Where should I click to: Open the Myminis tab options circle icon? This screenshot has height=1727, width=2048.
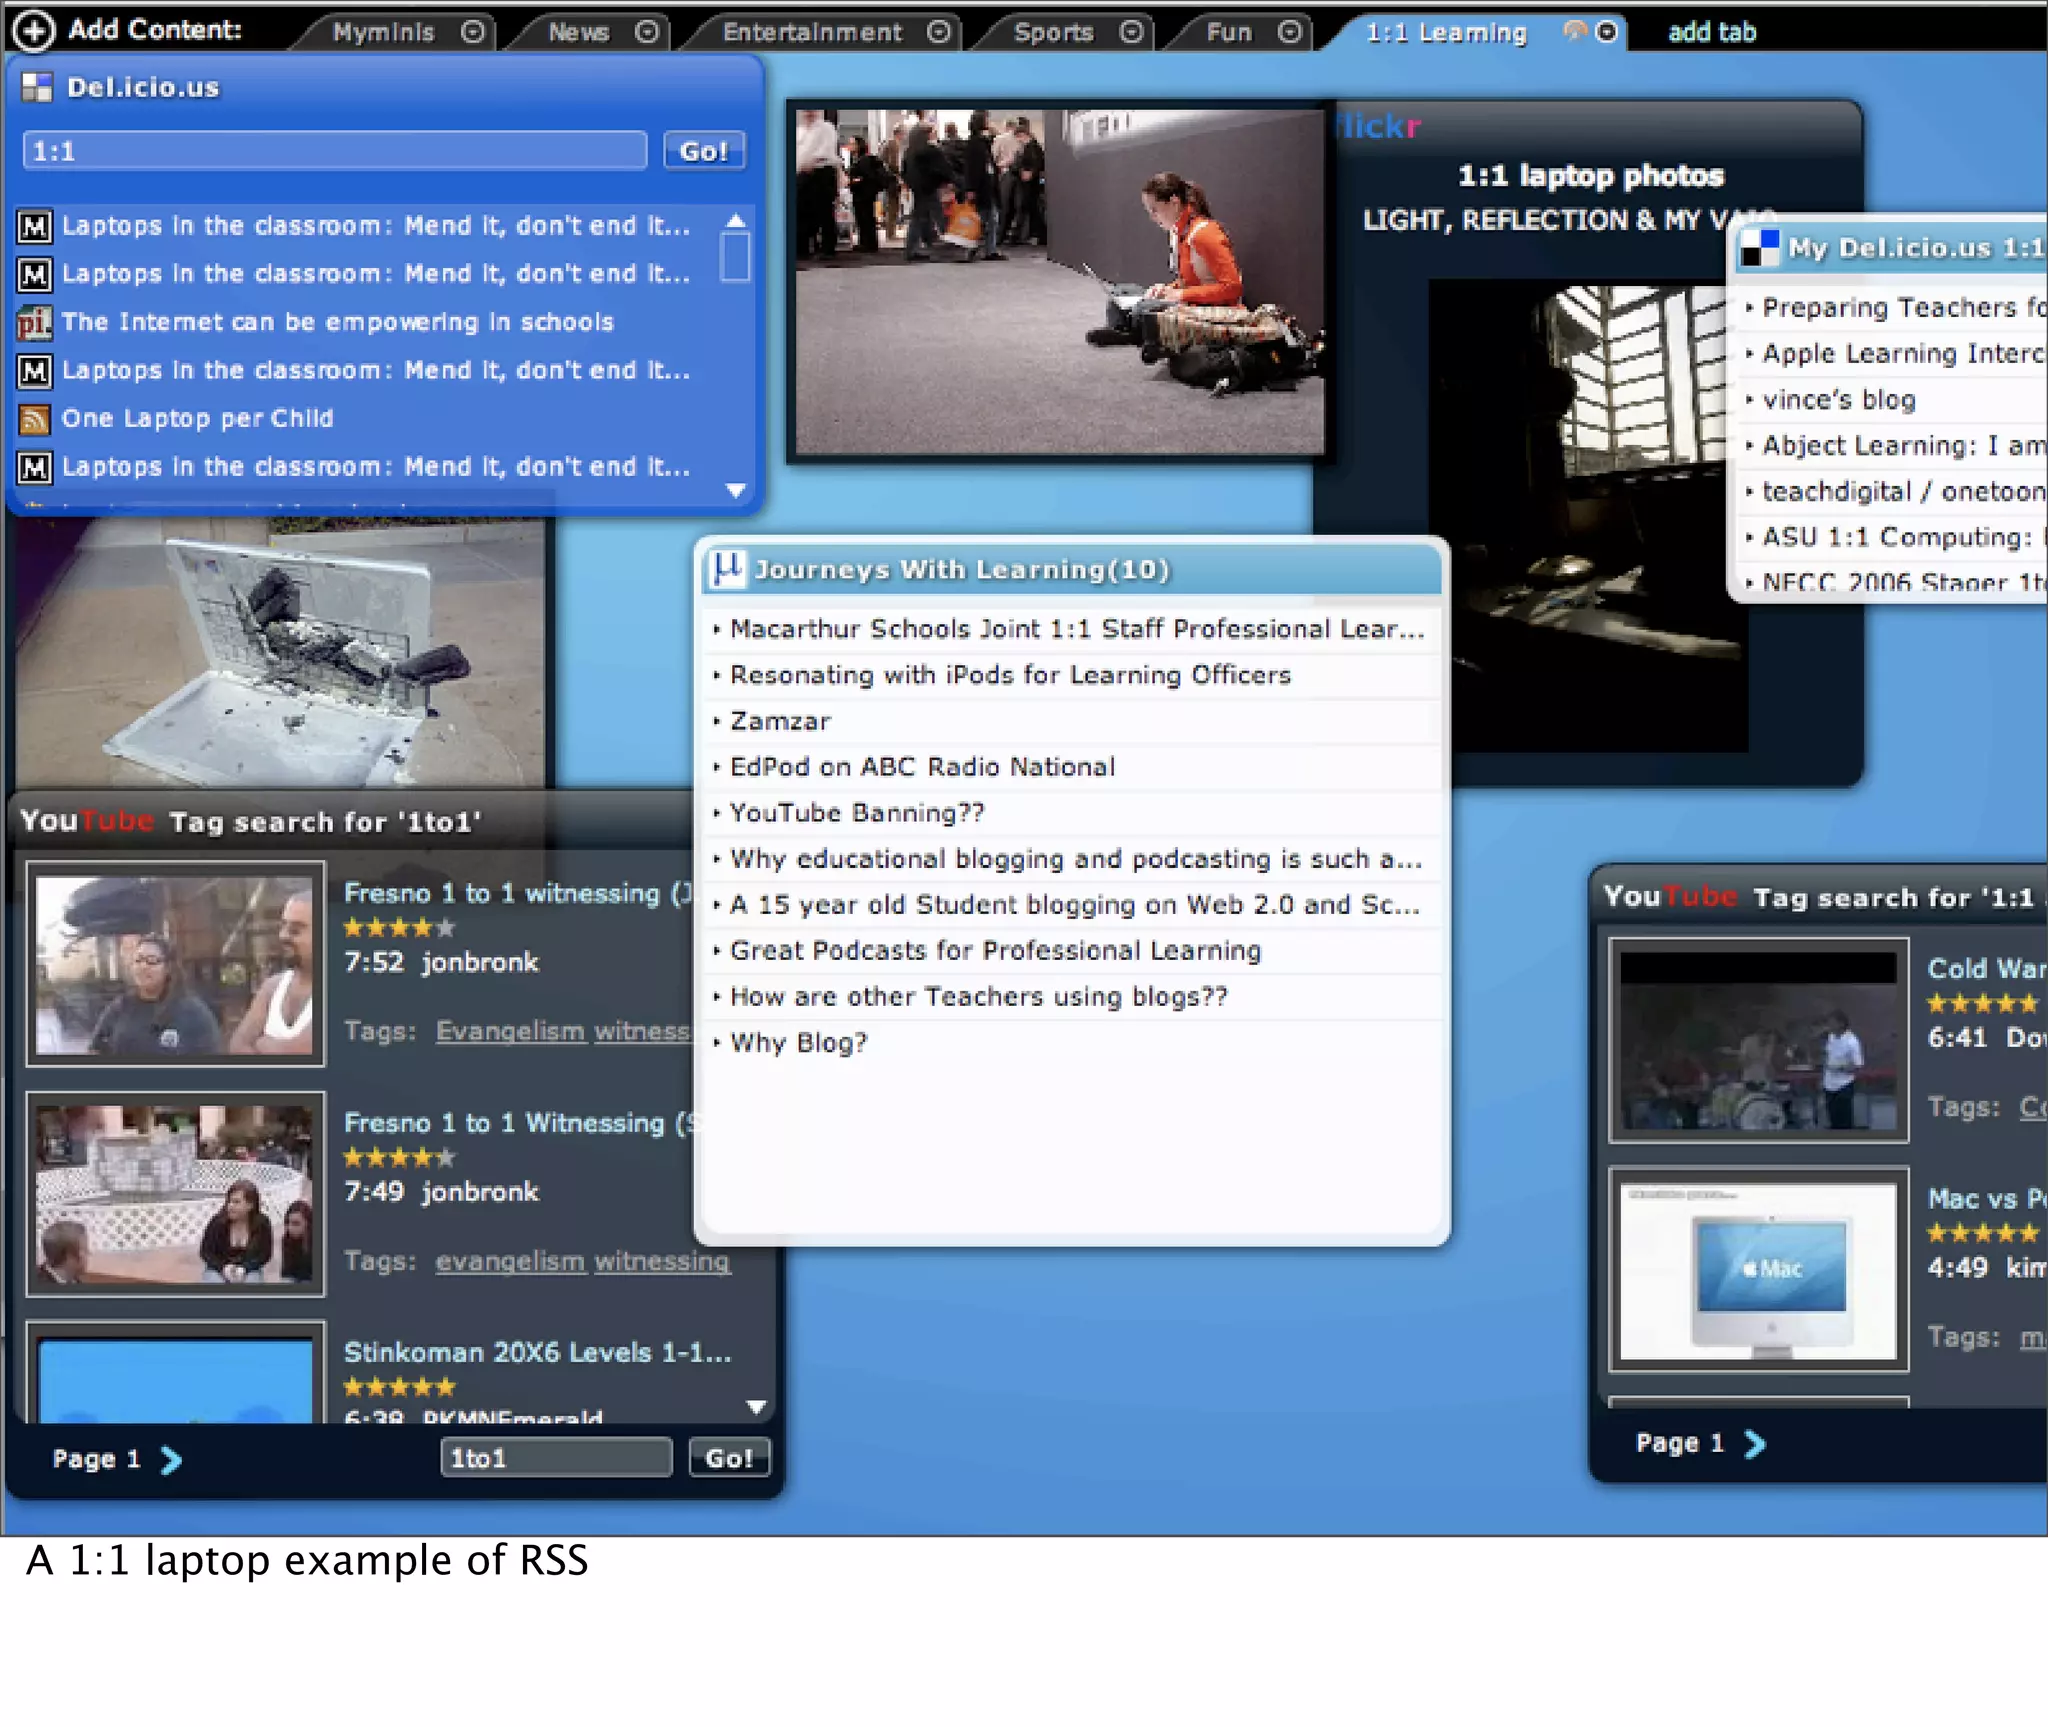[473, 32]
